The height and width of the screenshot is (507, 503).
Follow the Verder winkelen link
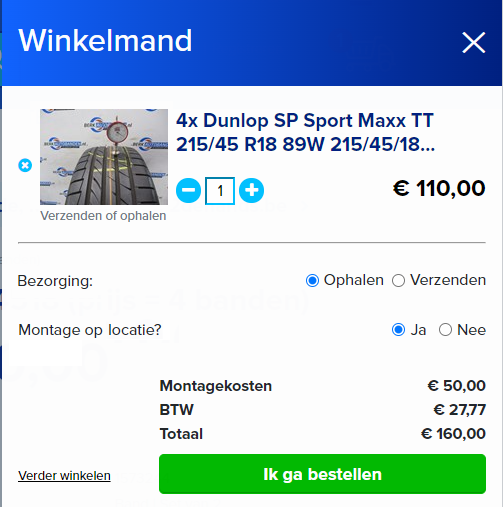pos(64,475)
